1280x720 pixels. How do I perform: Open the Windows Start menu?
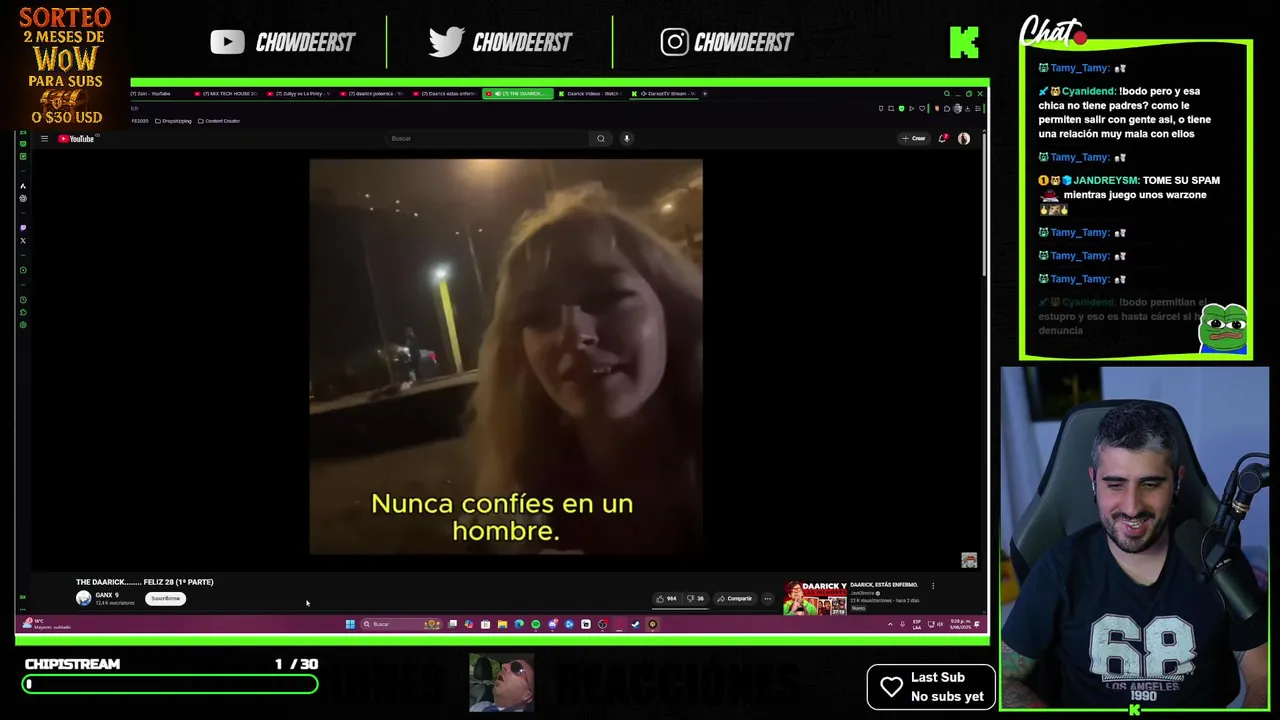coord(350,625)
